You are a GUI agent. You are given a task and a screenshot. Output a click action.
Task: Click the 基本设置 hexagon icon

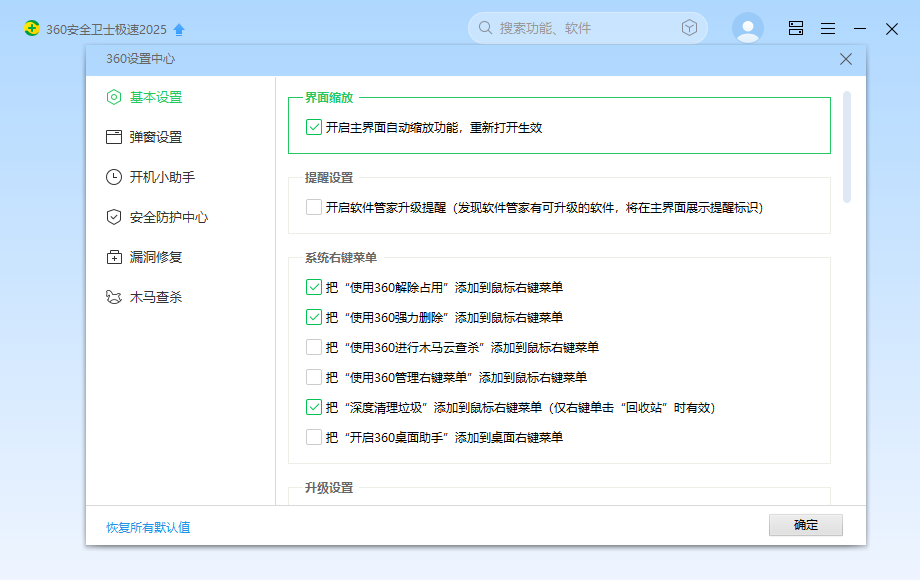[114, 97]
